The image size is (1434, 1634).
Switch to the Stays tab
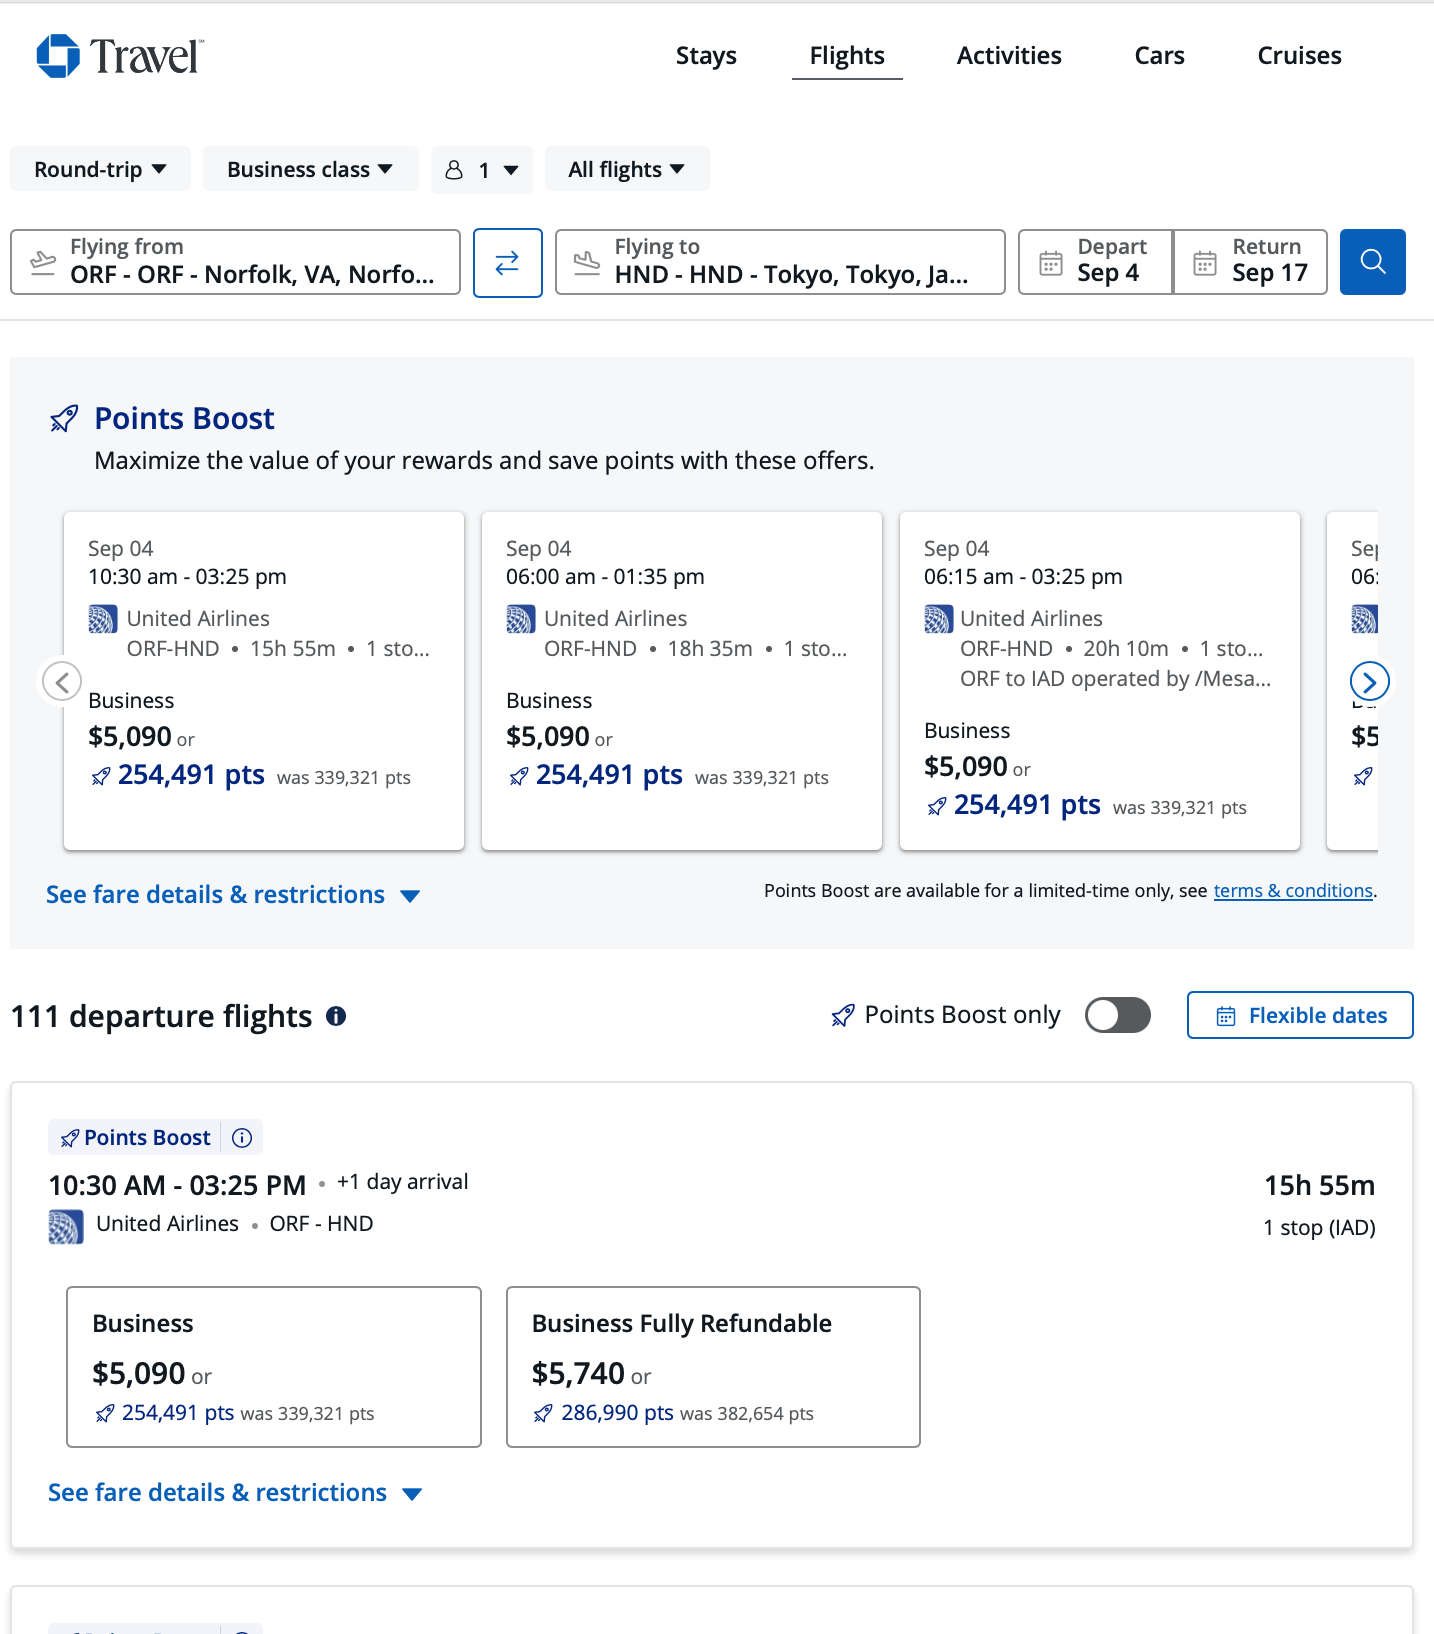(706, 56)
